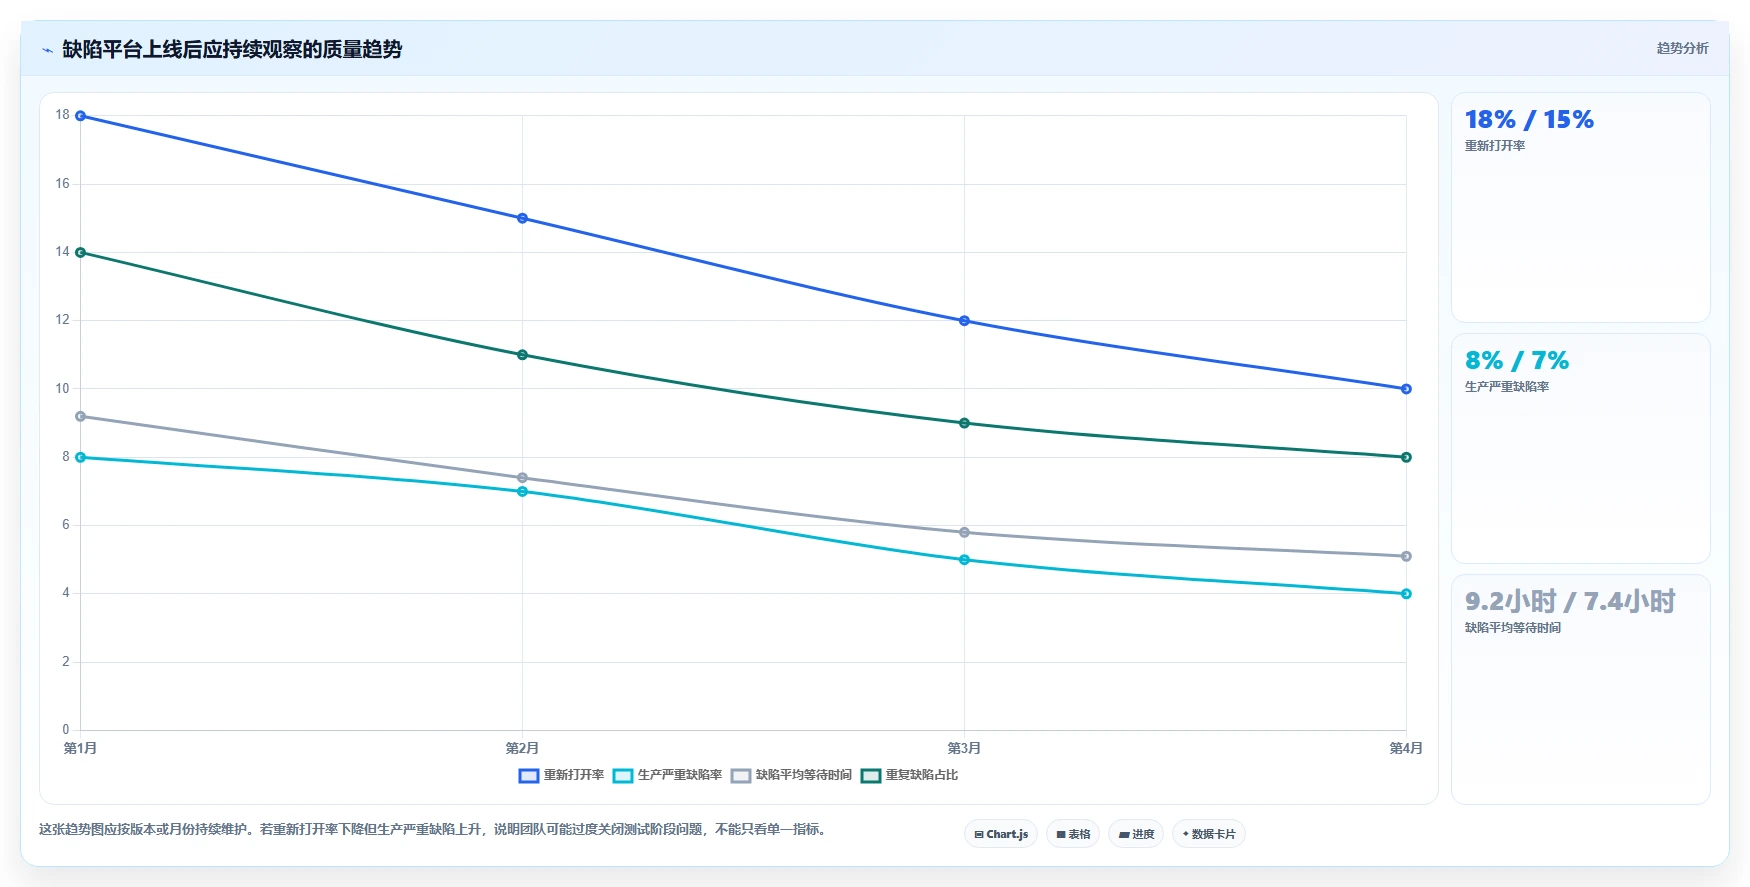Click the 第1月 x-axis label
This screenshot has height=887, width=1750.
(x=80, y=748)
